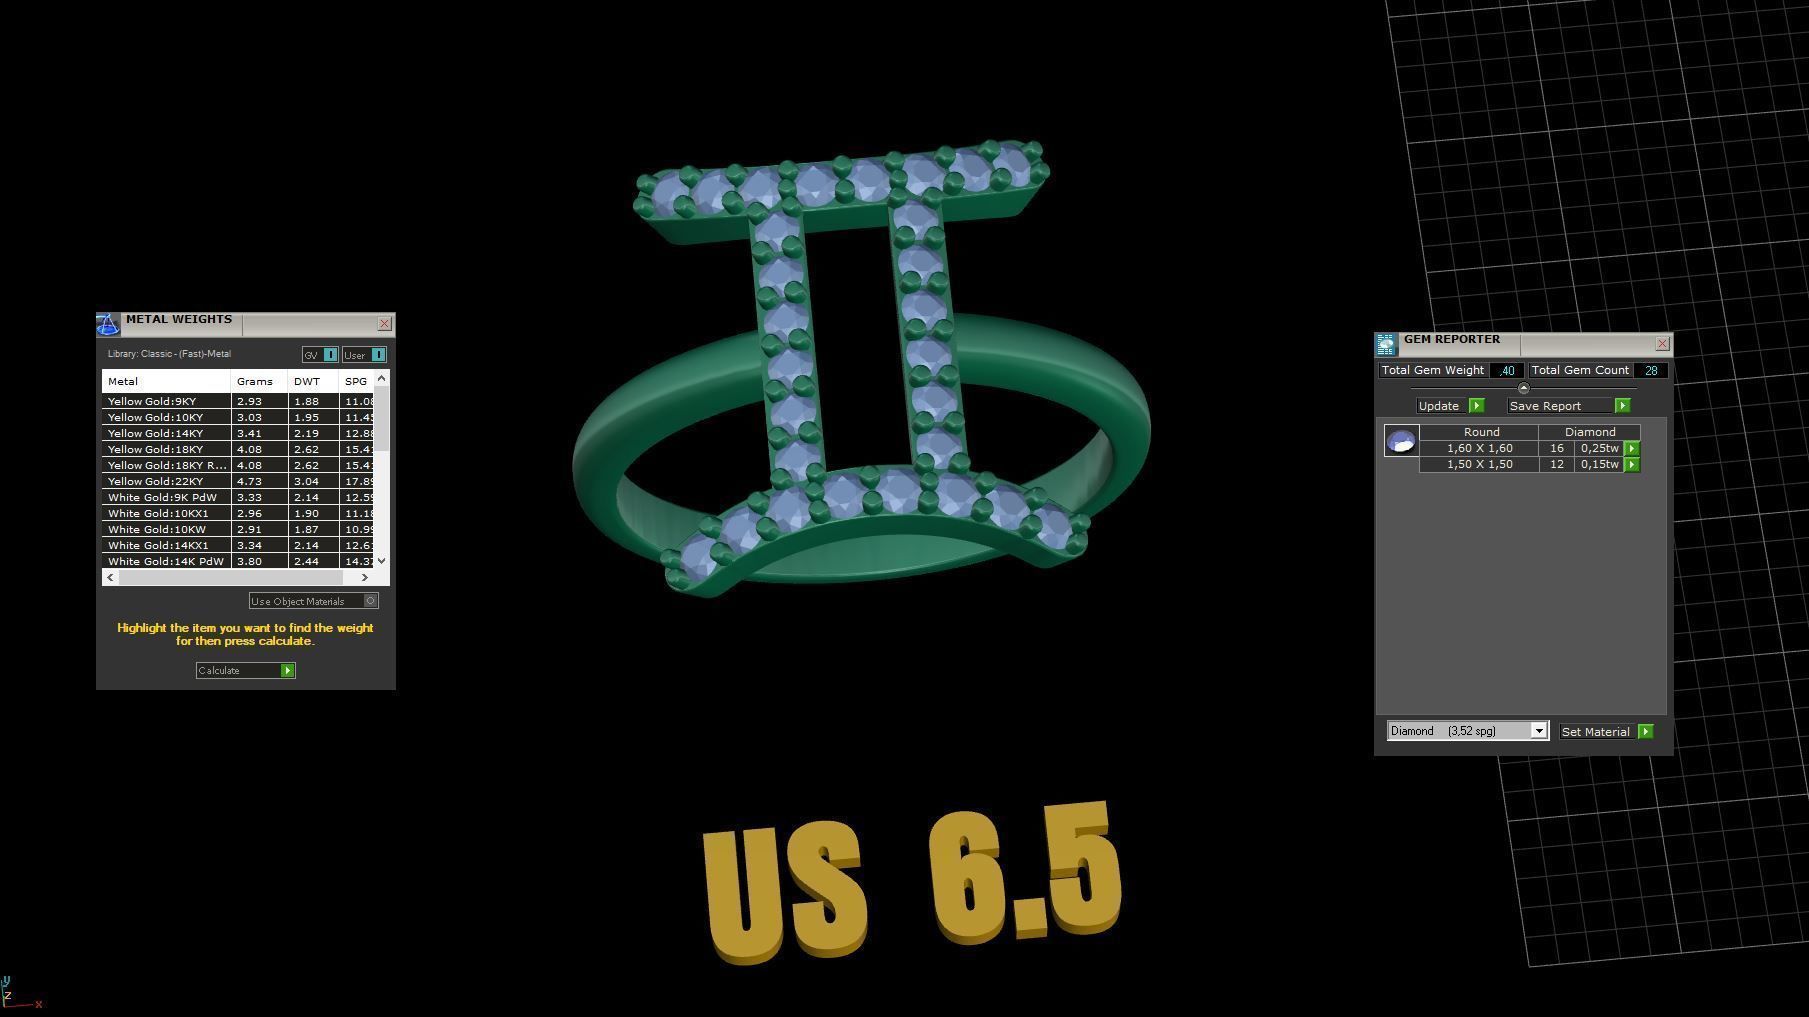The image size is (1809, 1017).
Task: Collapse the Gem Reporter summary slider handle
Action: pos(1523,388)
